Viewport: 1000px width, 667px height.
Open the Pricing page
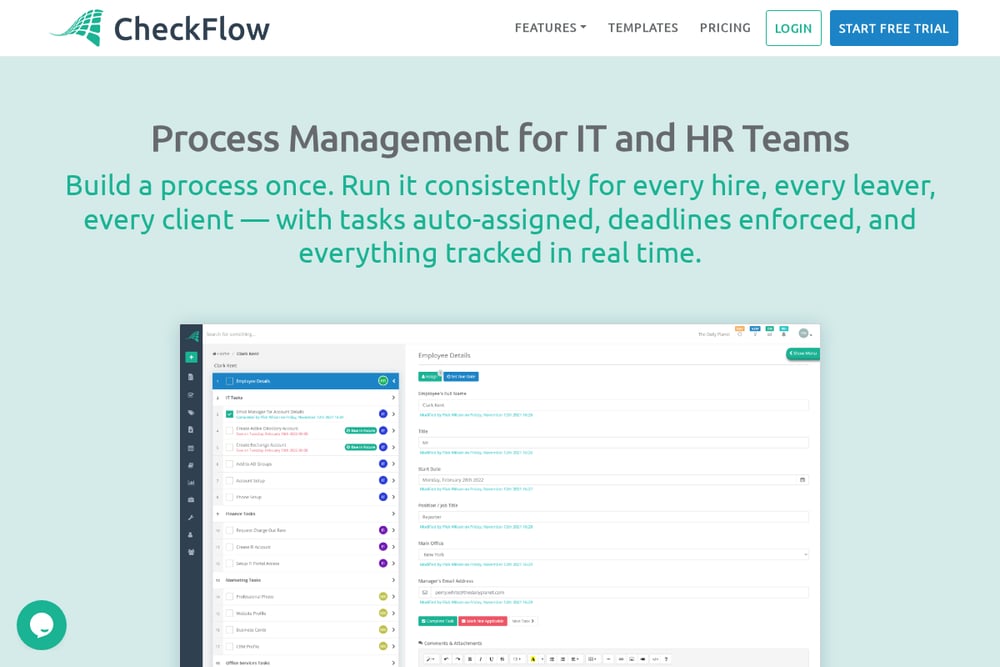[725, 28]
